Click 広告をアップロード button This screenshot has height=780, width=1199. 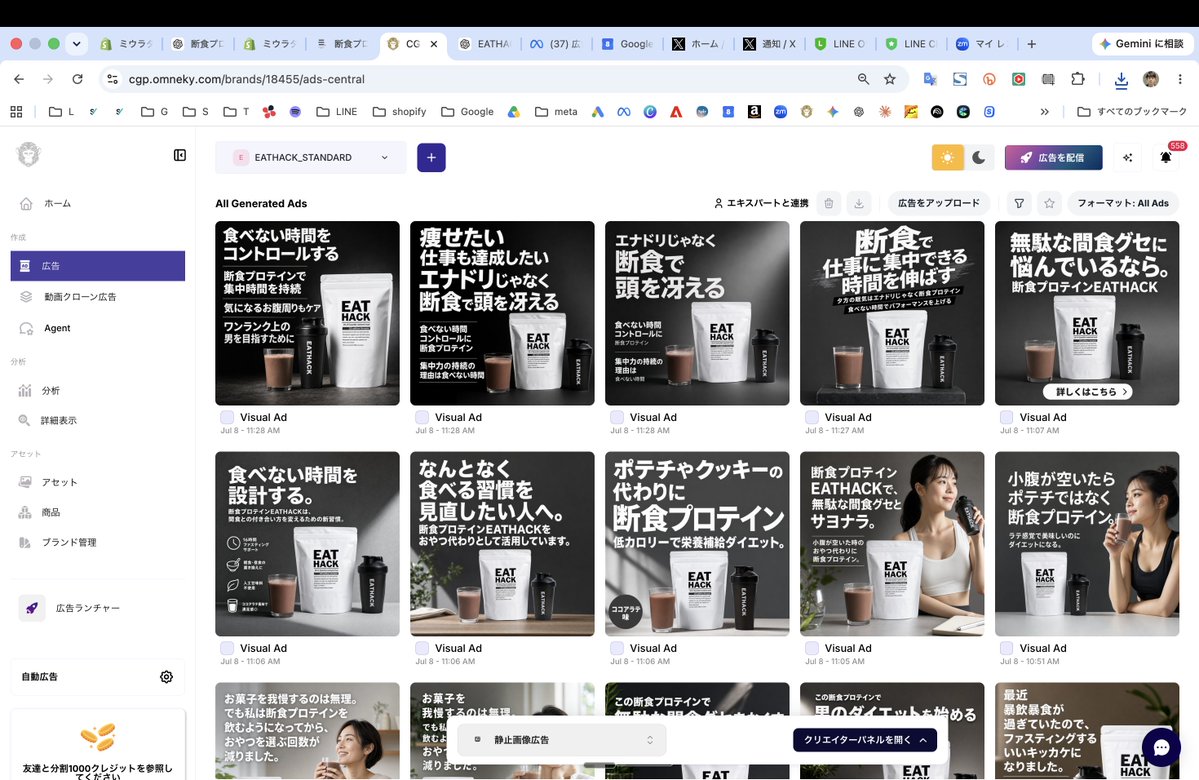tap(938, 203)
